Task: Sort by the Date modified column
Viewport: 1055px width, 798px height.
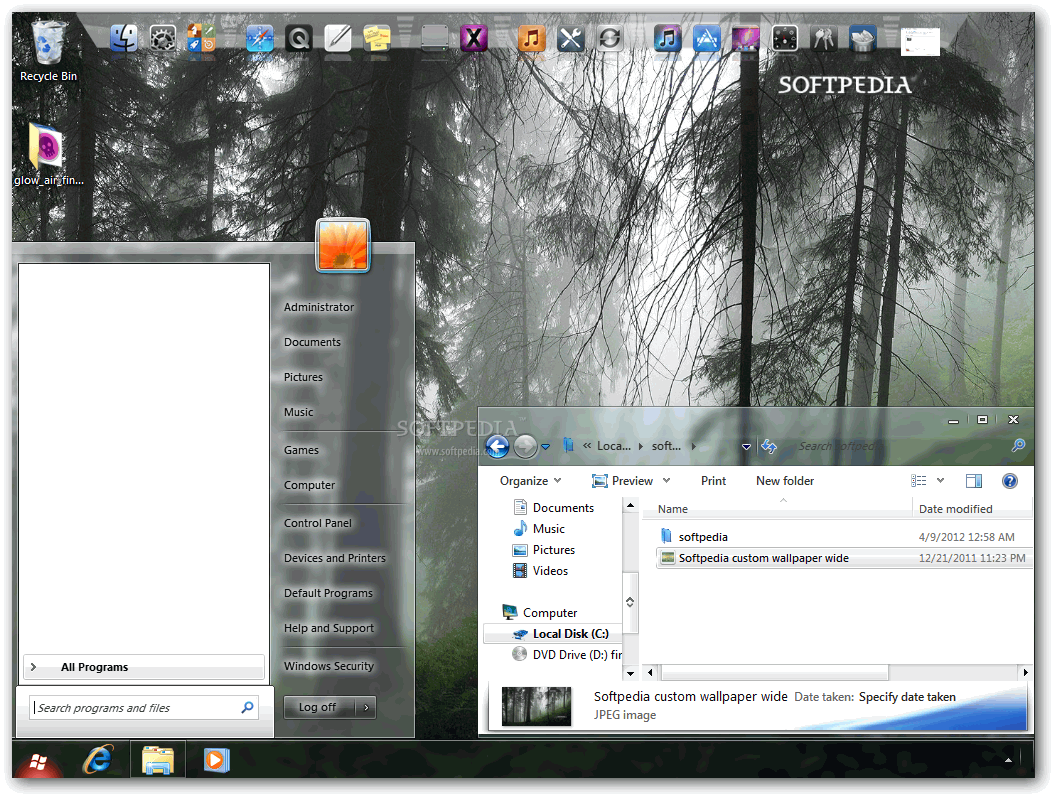Action: click(x=972, y=509)
